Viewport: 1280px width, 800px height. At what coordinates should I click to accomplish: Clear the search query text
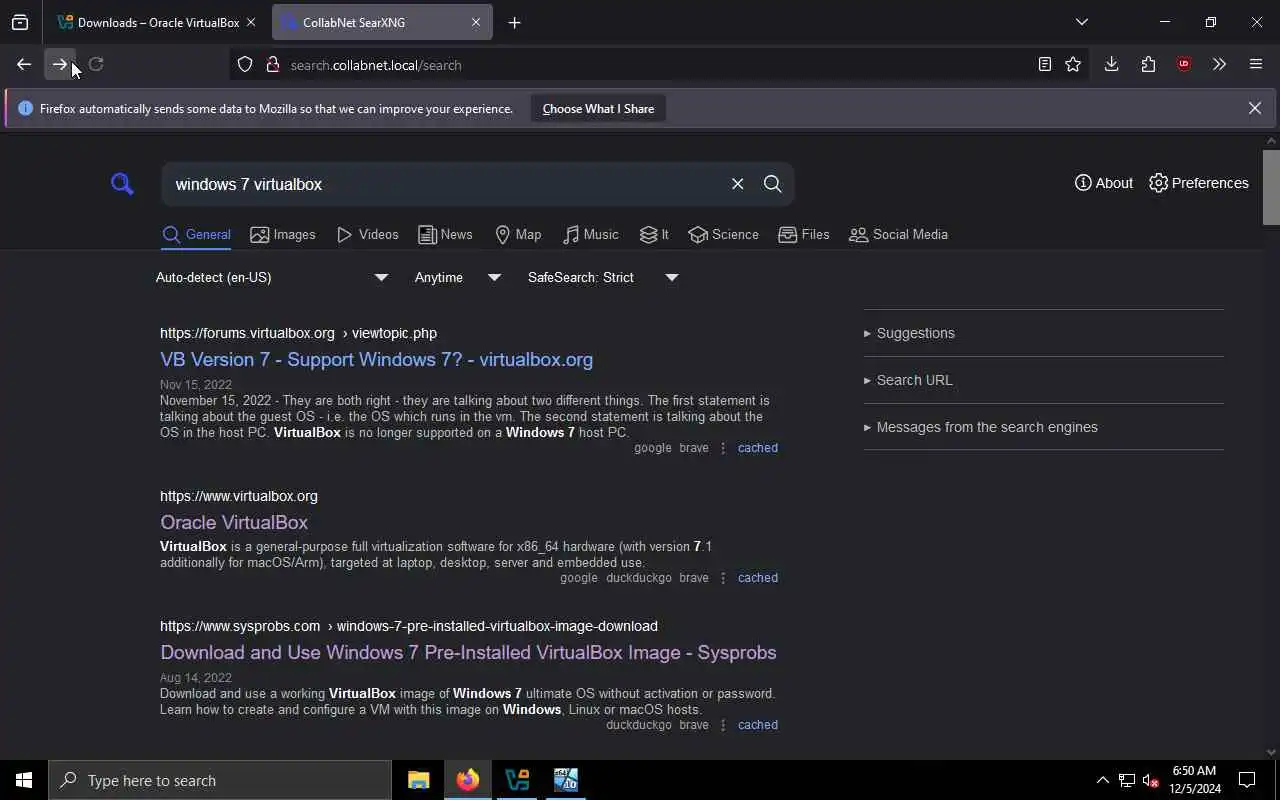tap(737, 184)
